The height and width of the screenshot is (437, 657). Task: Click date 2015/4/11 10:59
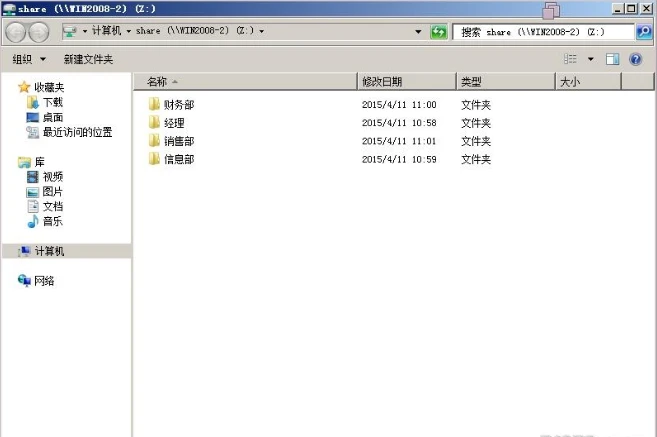pos(399,159)
